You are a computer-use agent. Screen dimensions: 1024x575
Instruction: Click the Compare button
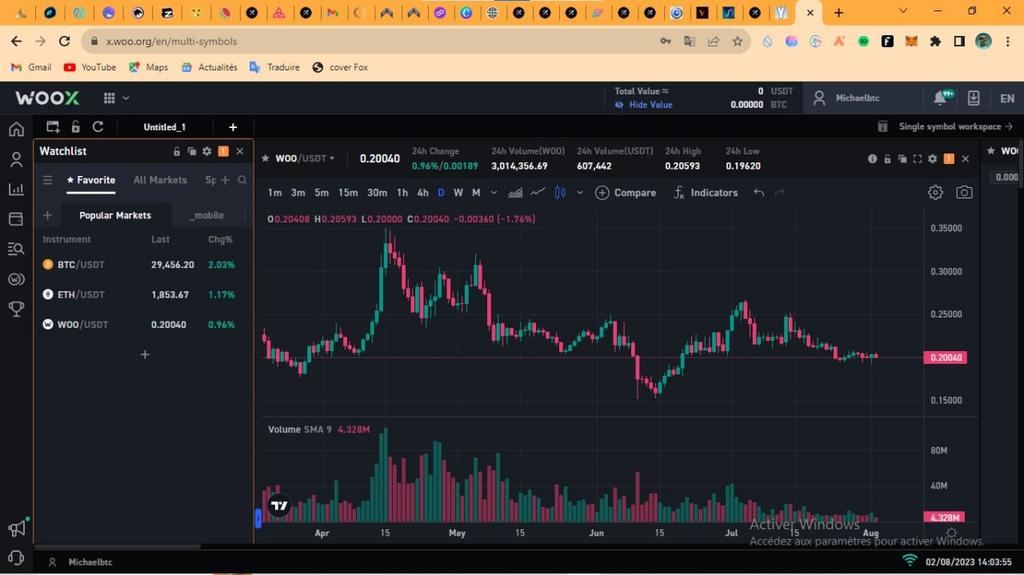pyautogui.click(x=625, y=192)
